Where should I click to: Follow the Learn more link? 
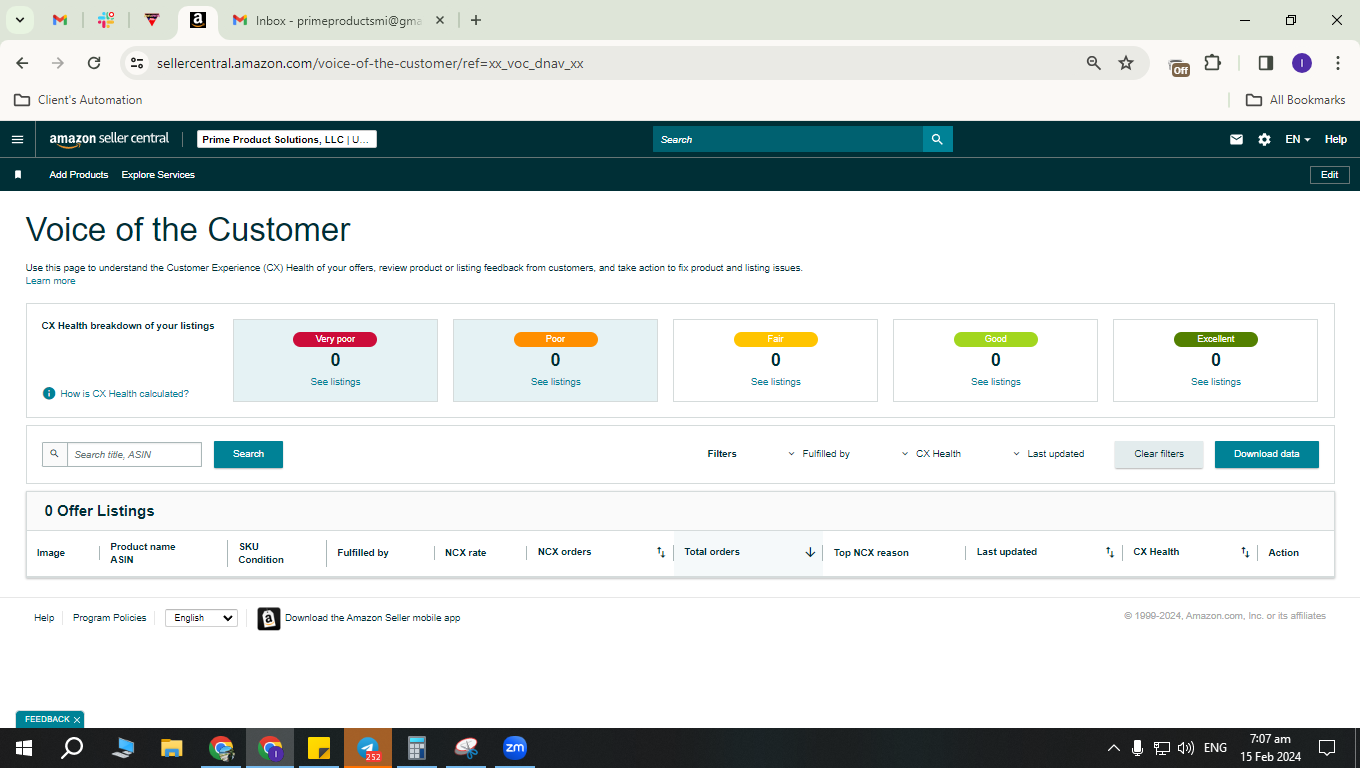50,281
